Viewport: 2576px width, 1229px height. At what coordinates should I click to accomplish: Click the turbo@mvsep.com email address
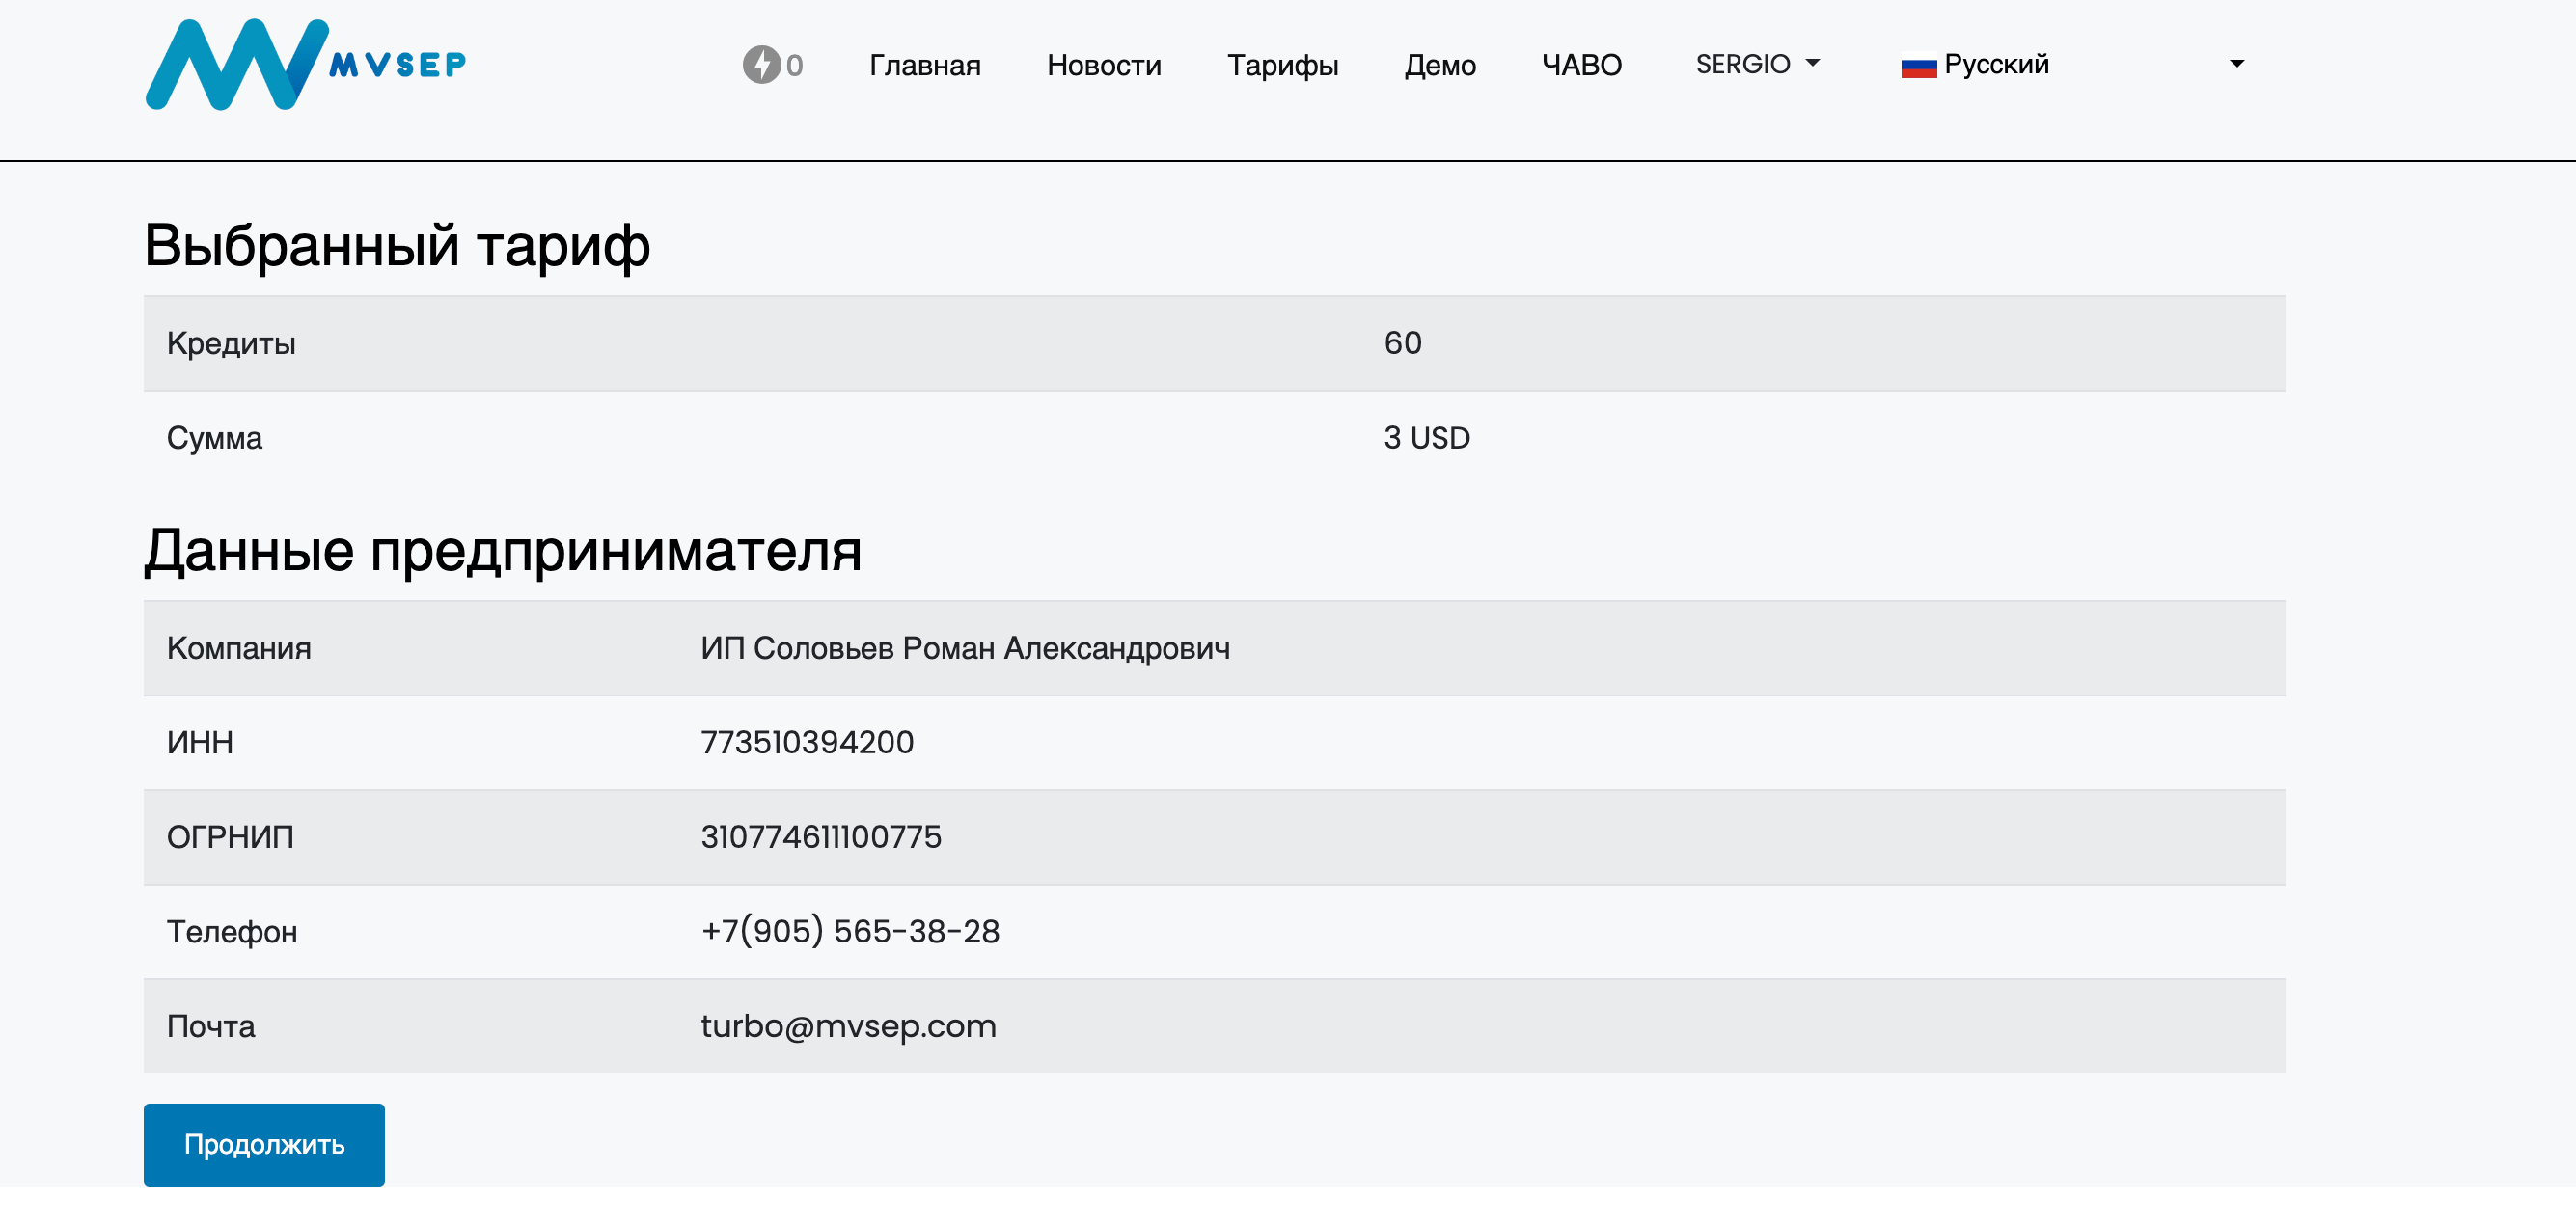tap(848, 1026)
